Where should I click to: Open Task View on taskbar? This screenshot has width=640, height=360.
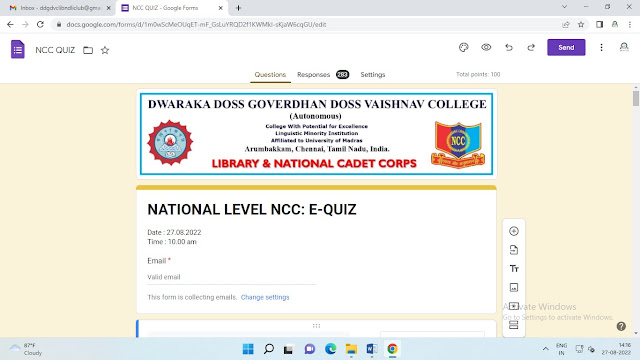[x=289, y=349]
